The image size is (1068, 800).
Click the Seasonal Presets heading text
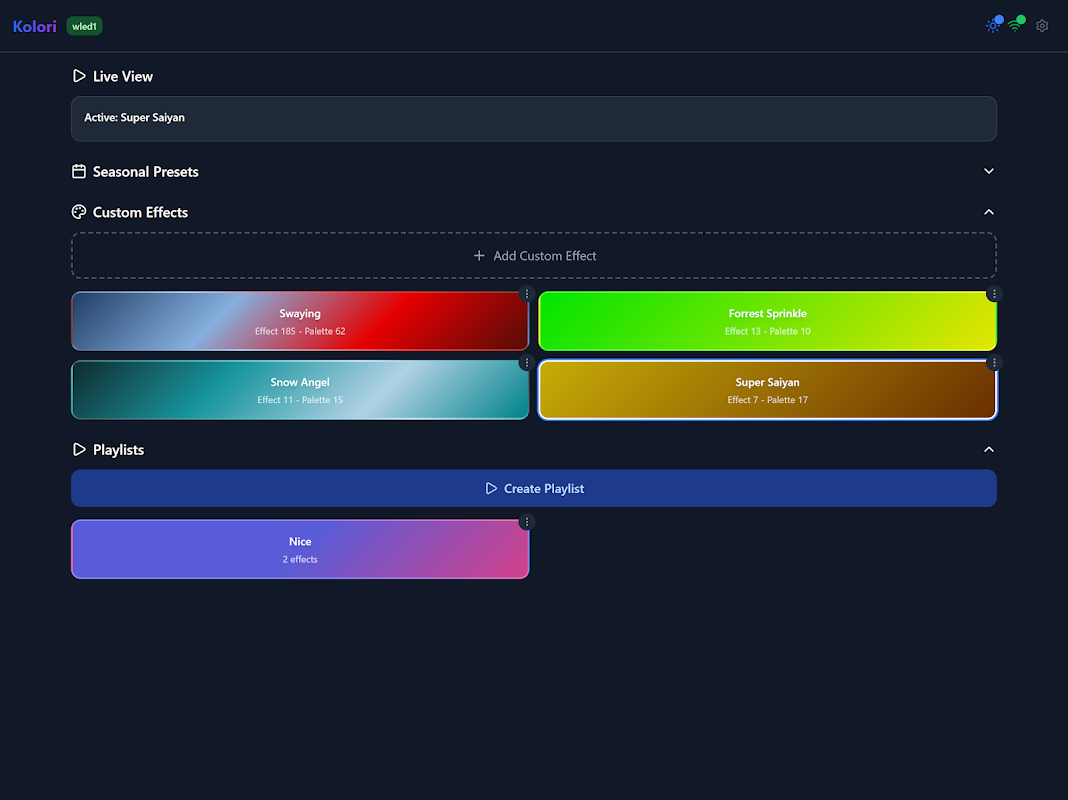tap(146, 172)
